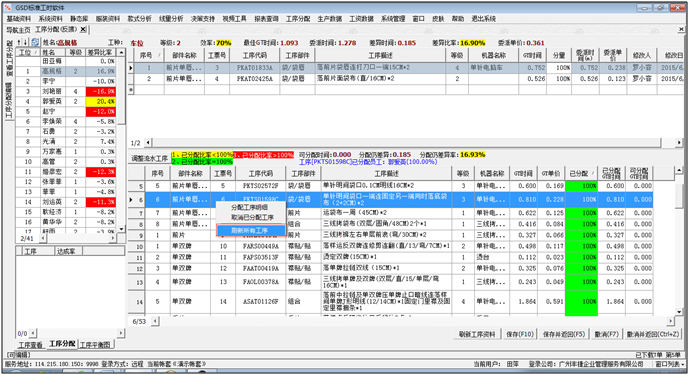Click the GSD app icon in title bar
690x375 pixels.
(x=8, y=7)
